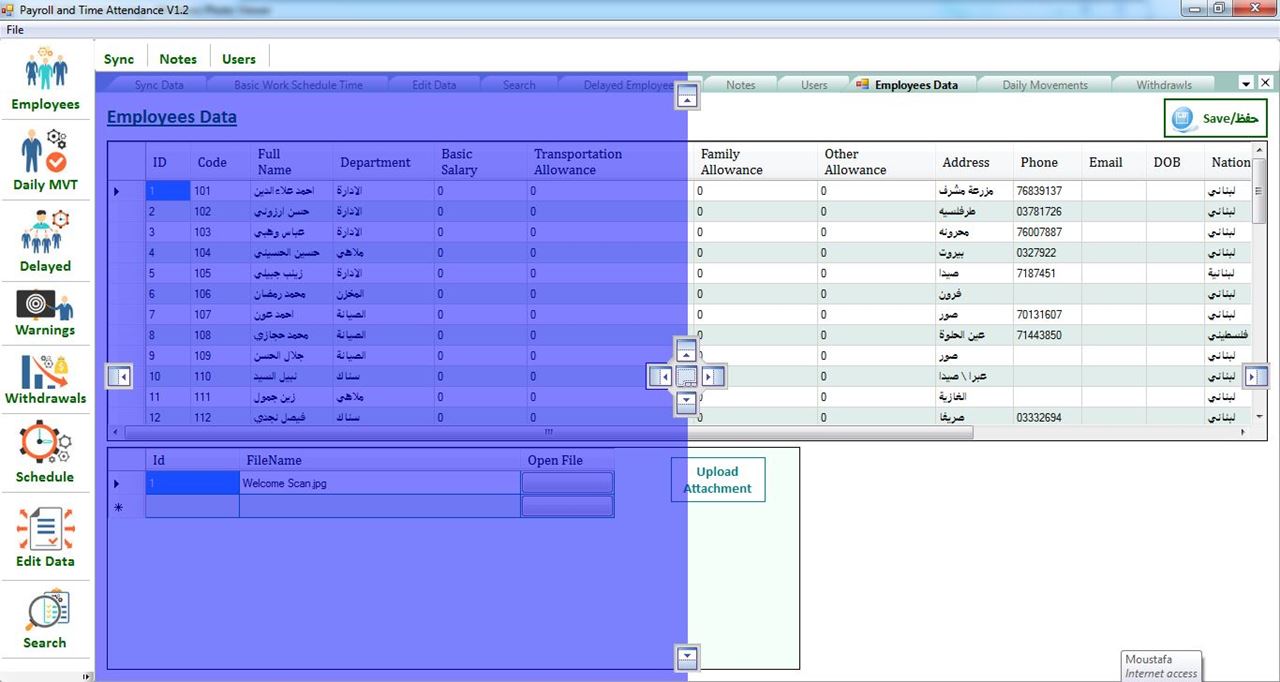
Task: Open the File menu
Action: click(x=15, y=30)
